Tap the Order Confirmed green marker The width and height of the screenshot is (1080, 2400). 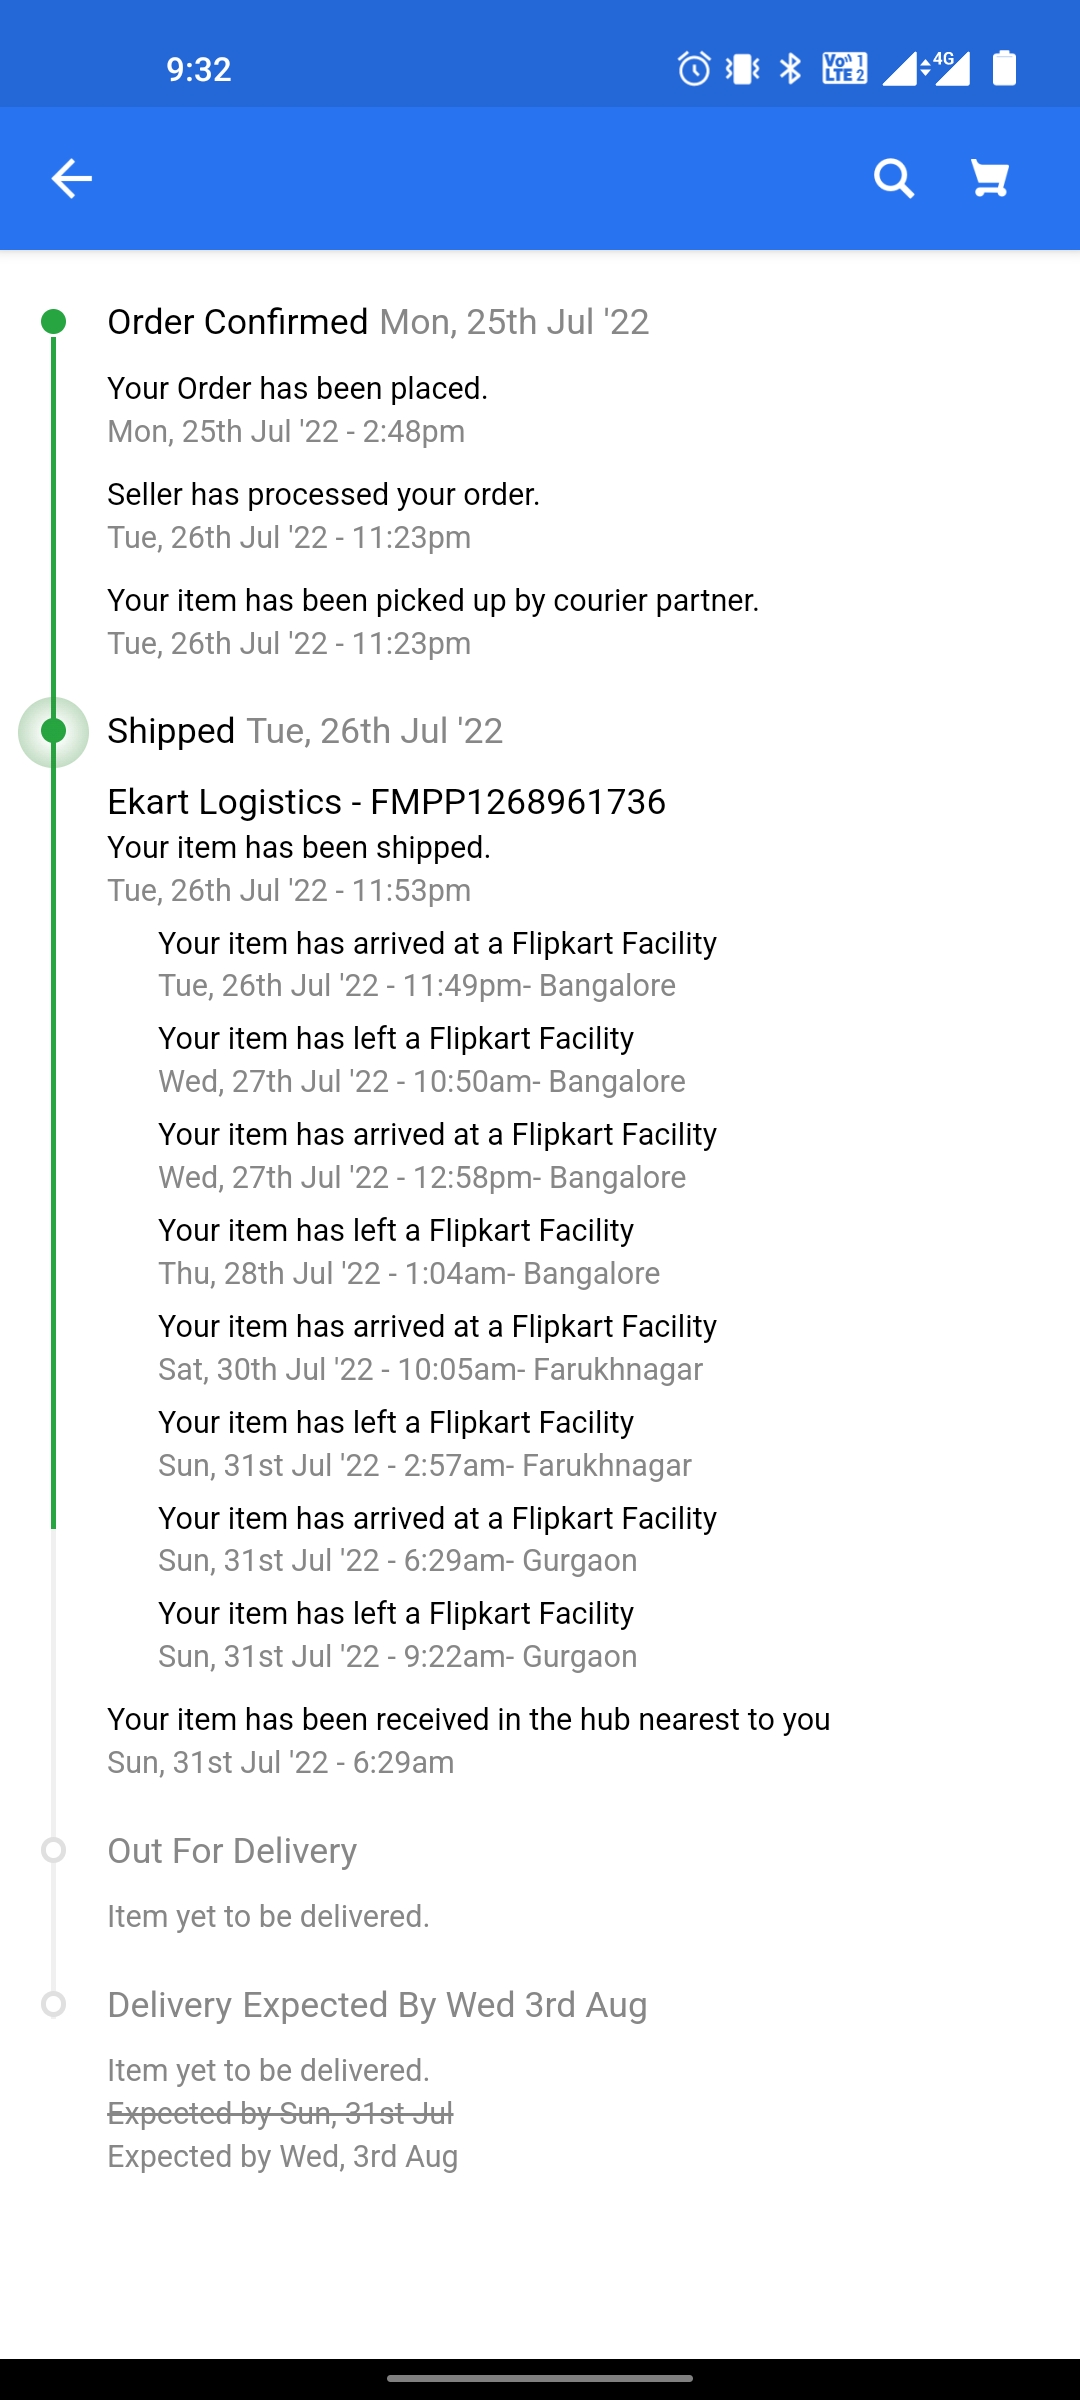point(54,322)
